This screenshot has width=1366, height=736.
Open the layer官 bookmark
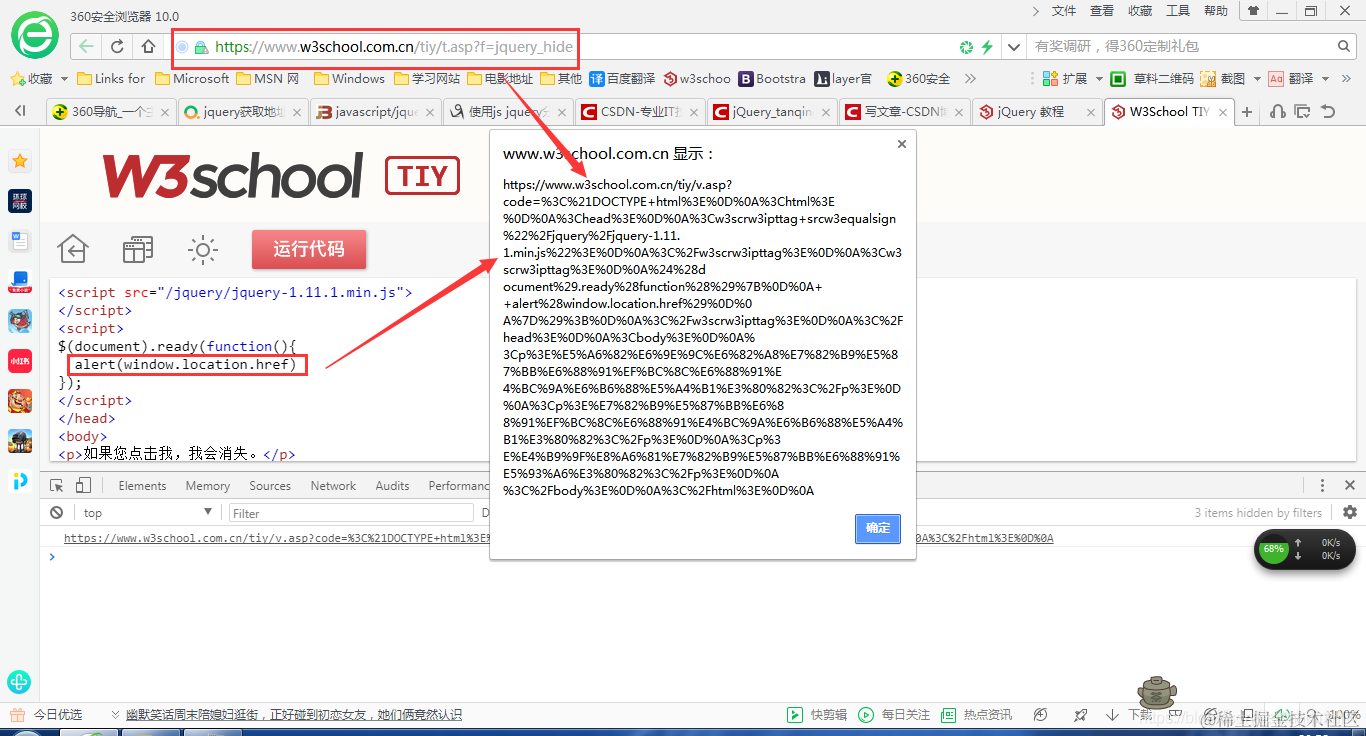(843, 78)
